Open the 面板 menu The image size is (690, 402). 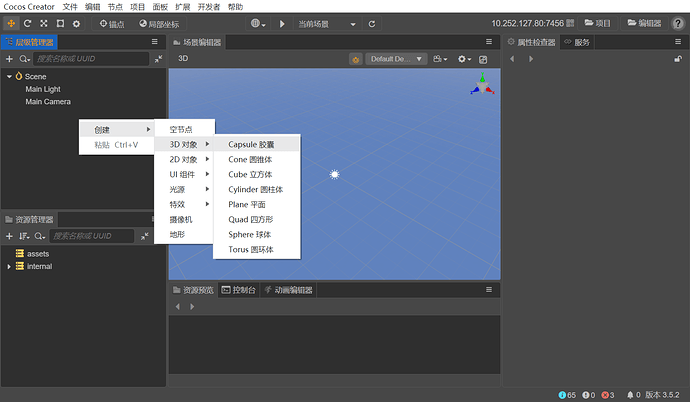click(160, 7)
